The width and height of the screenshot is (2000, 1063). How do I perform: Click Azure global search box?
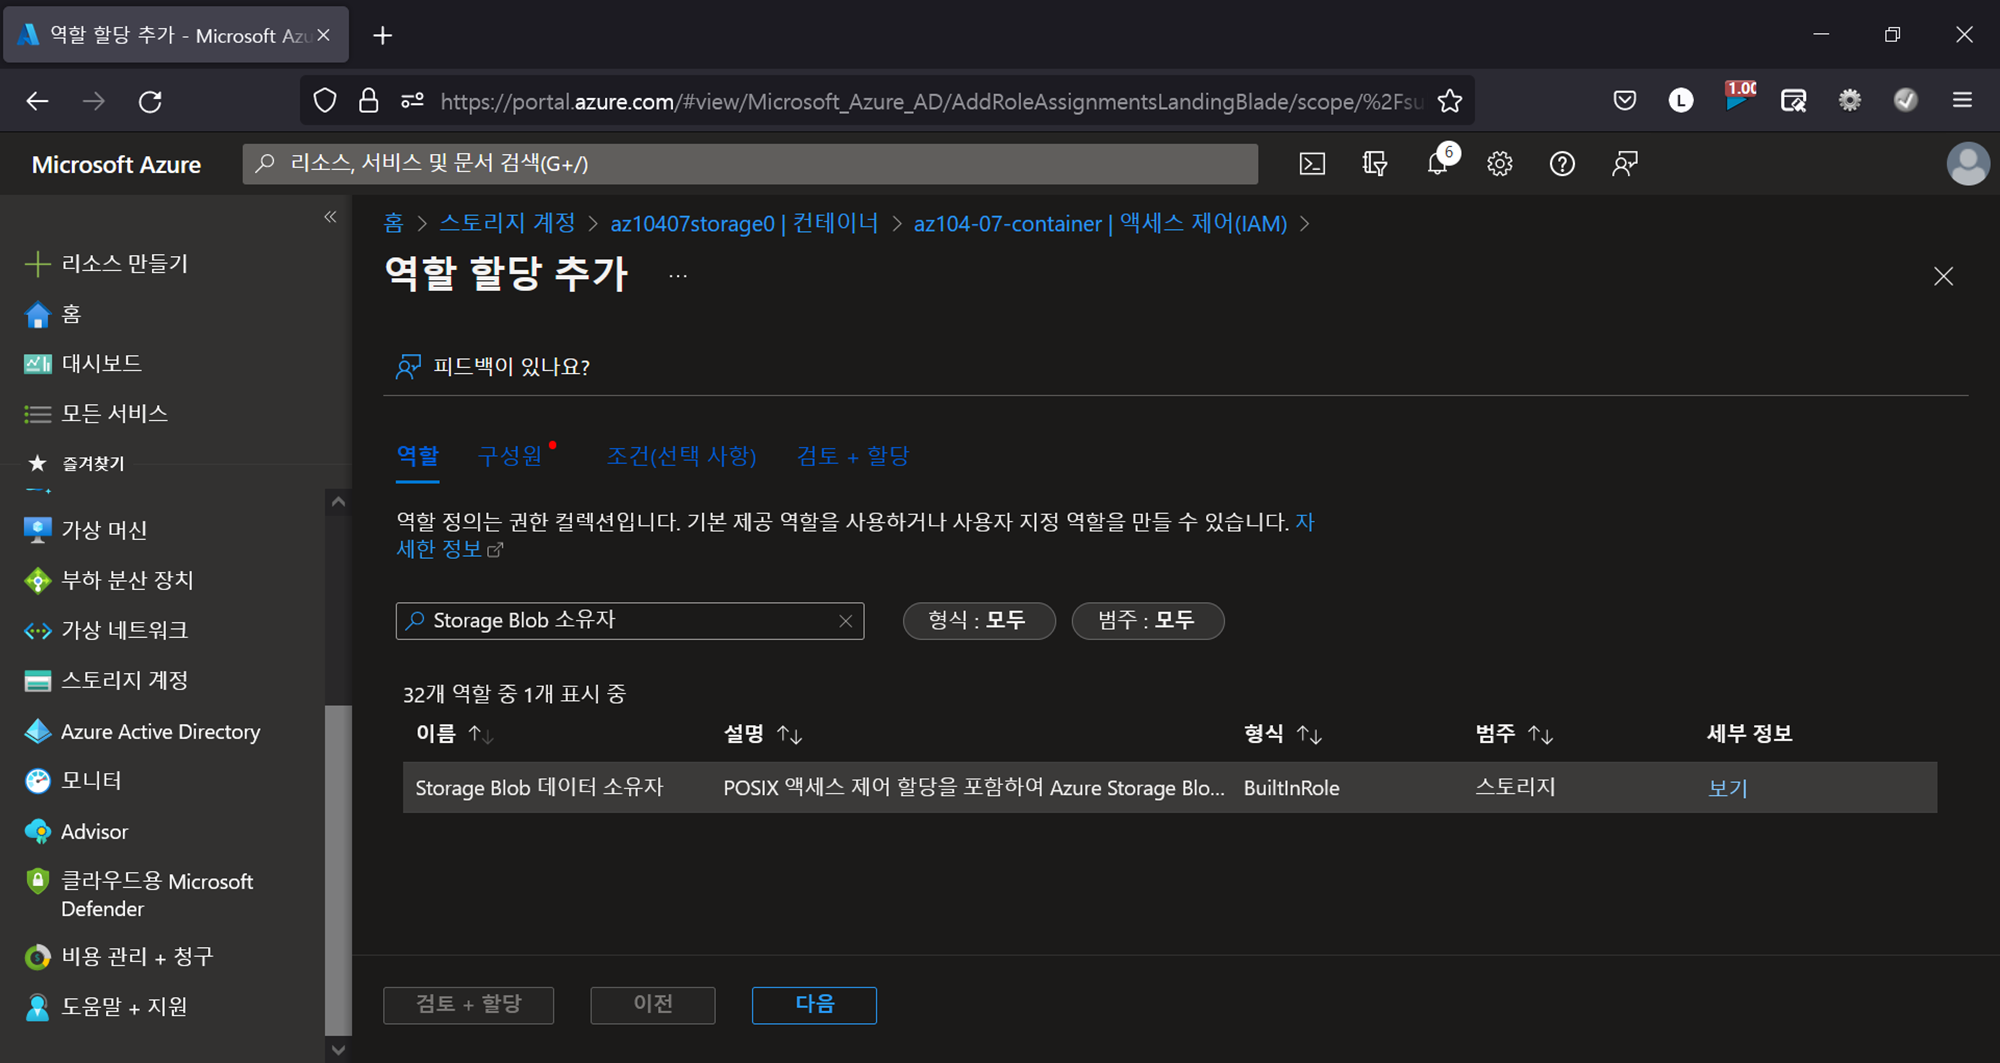(750, 164)
